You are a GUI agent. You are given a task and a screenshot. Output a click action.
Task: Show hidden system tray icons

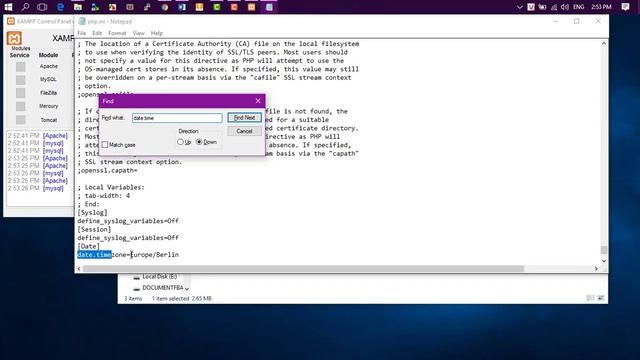(x=519, y=7)
